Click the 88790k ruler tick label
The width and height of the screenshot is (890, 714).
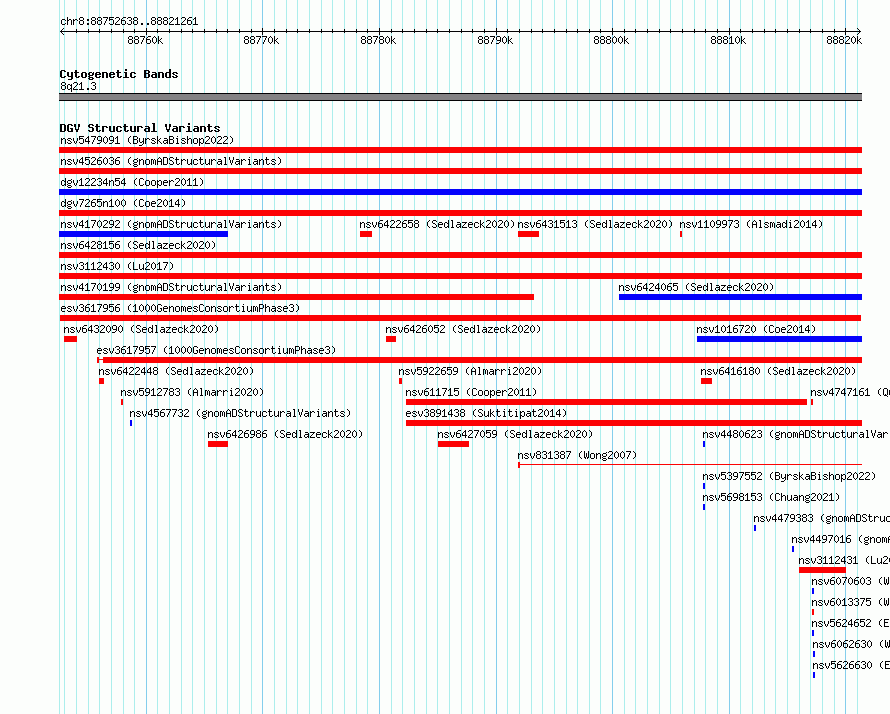coord(495,40)
